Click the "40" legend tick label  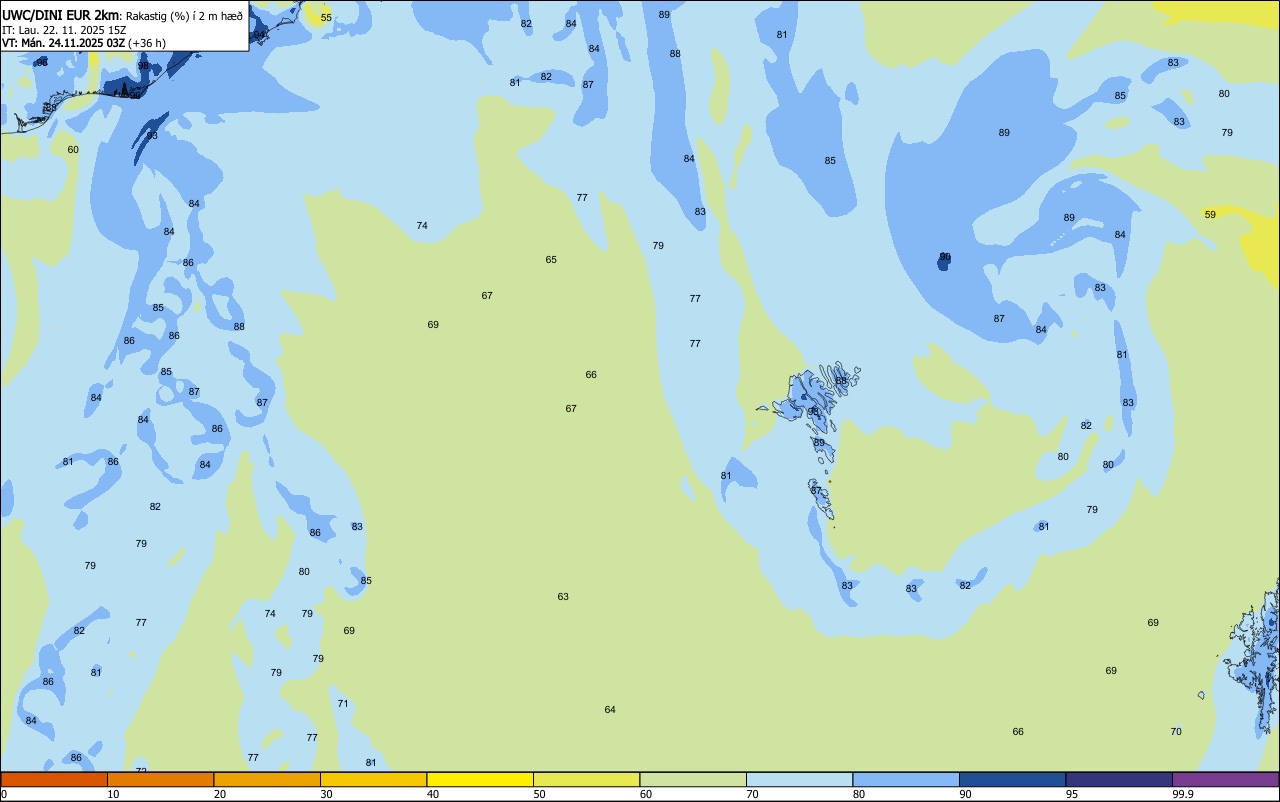point(433,794)
